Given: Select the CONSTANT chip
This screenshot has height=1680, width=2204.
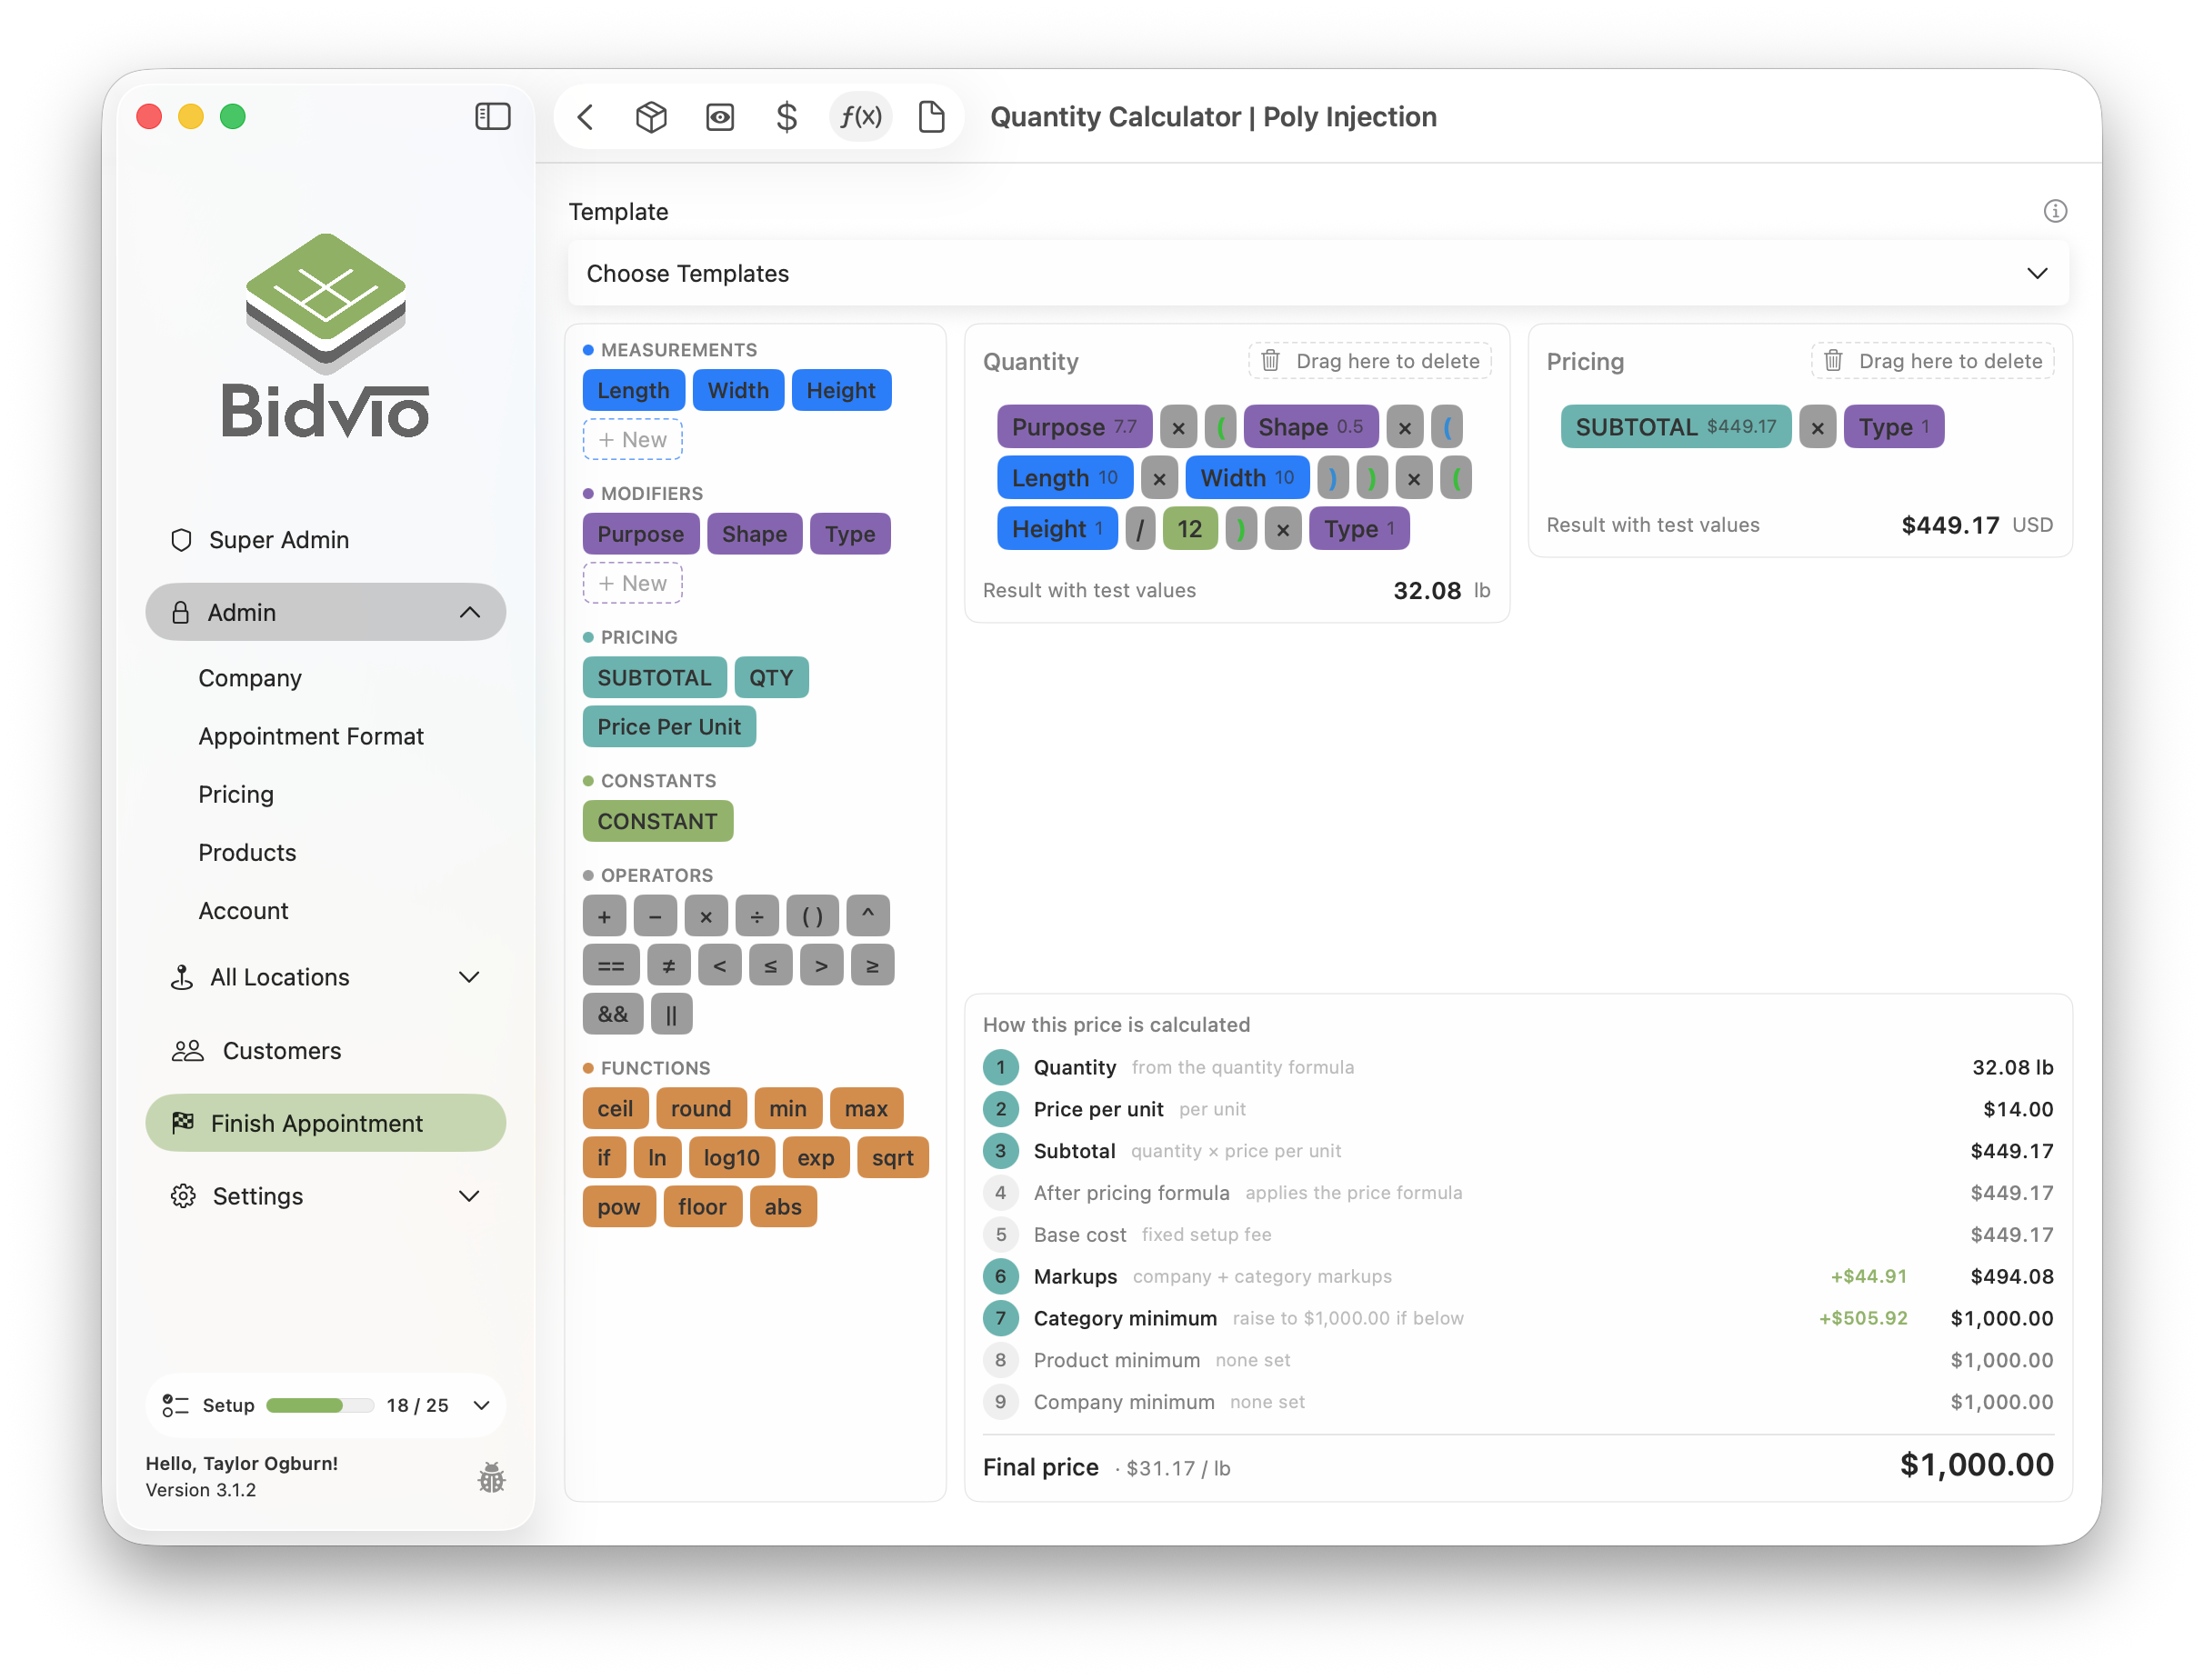Looking at the screenshot, I should (657, 821).
